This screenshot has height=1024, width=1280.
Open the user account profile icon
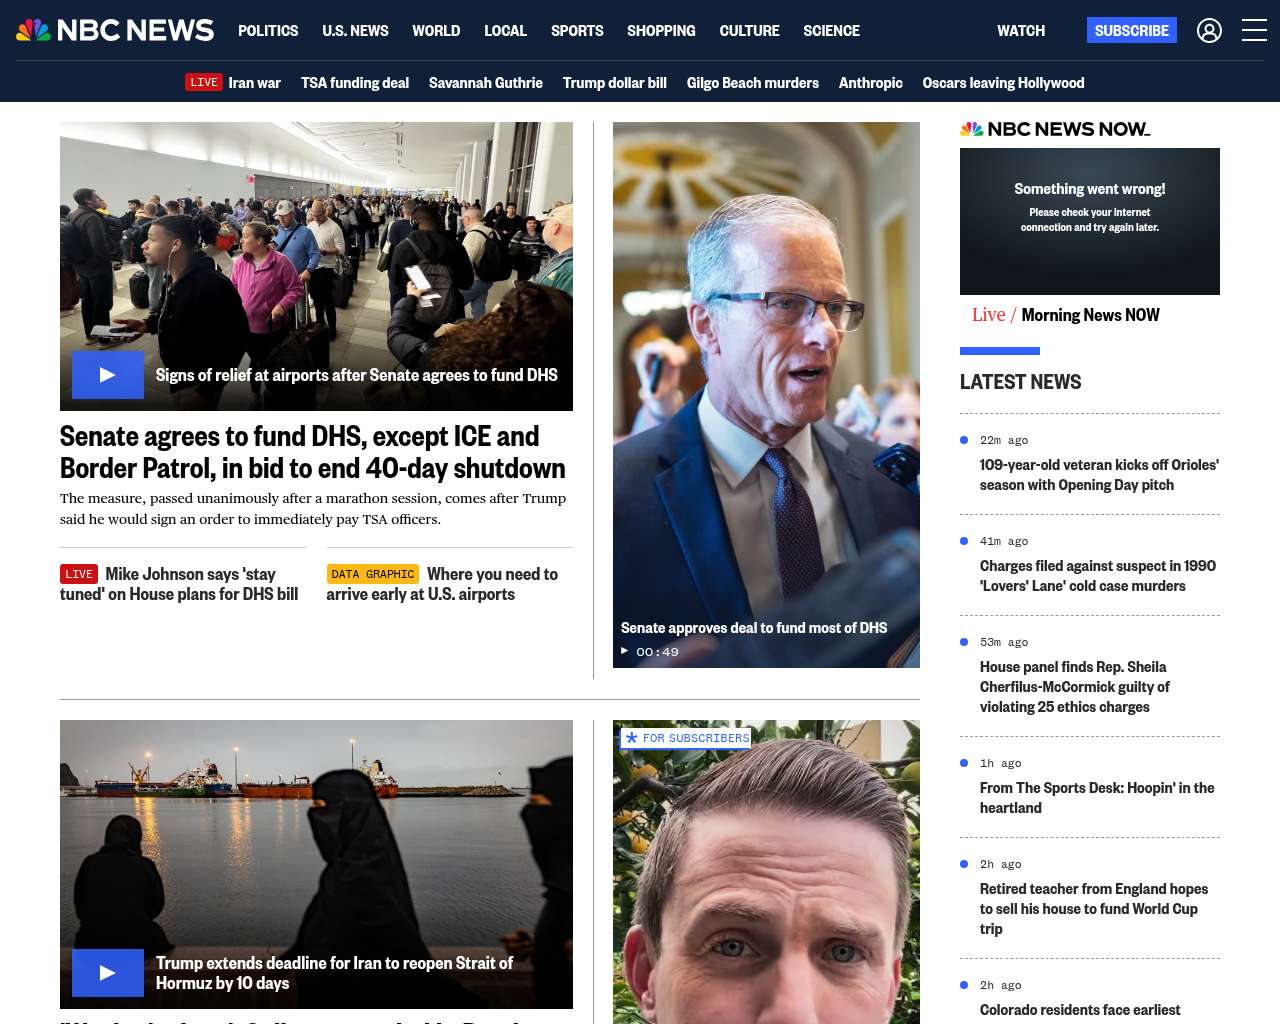pyautogui.click(x=1209, y=31)
